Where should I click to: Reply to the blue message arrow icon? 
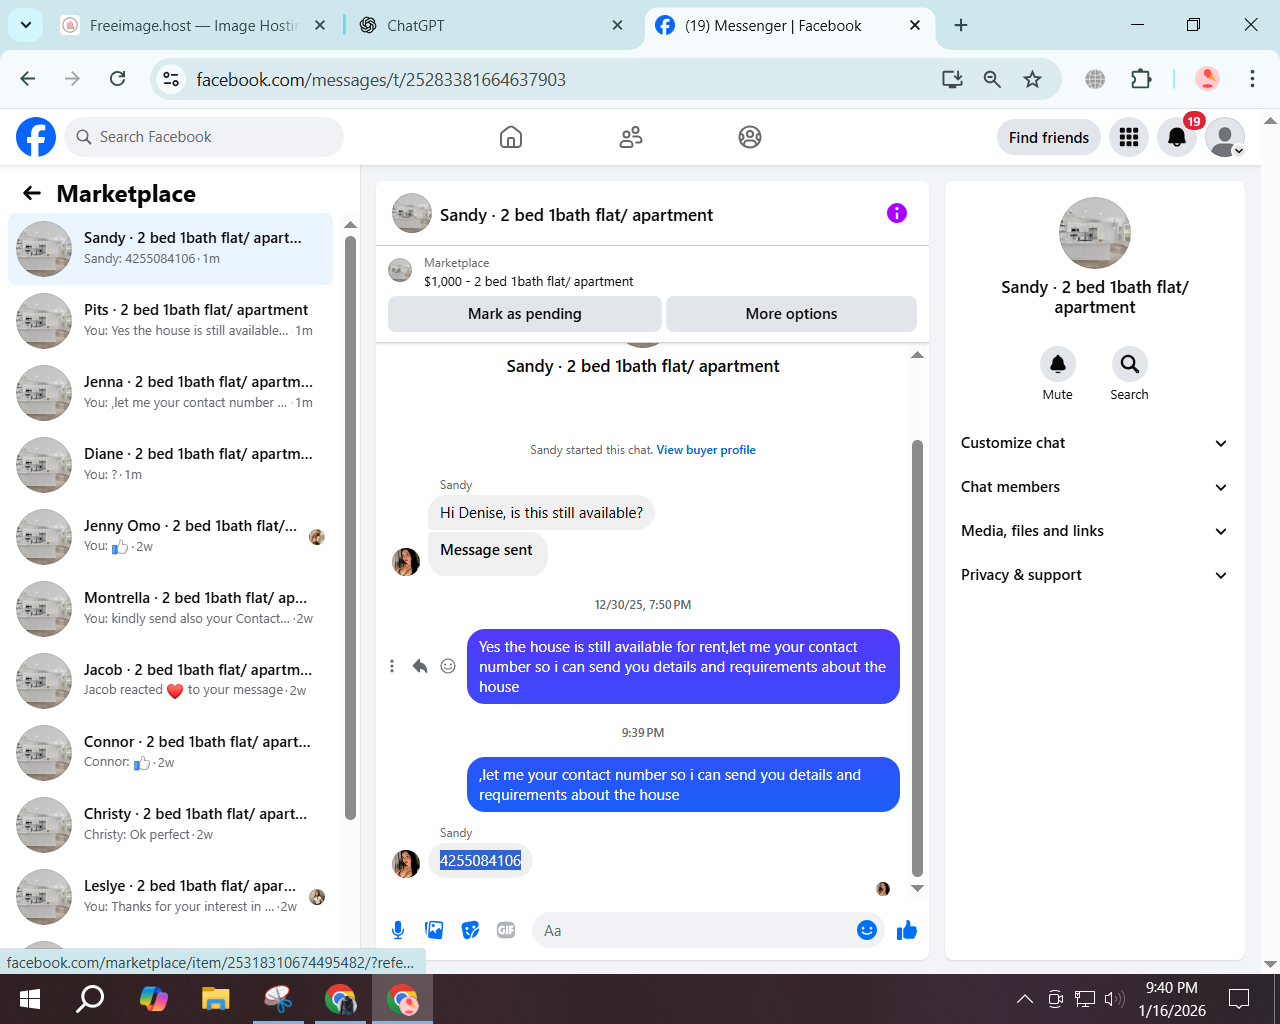tap(420, 666)
